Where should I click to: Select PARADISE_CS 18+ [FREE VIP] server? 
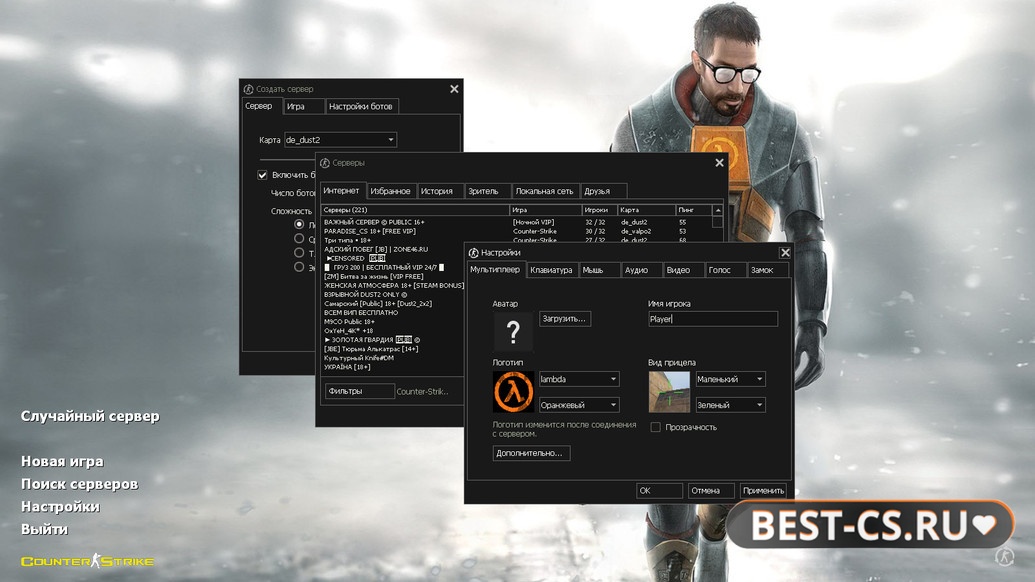pos(516,232)
